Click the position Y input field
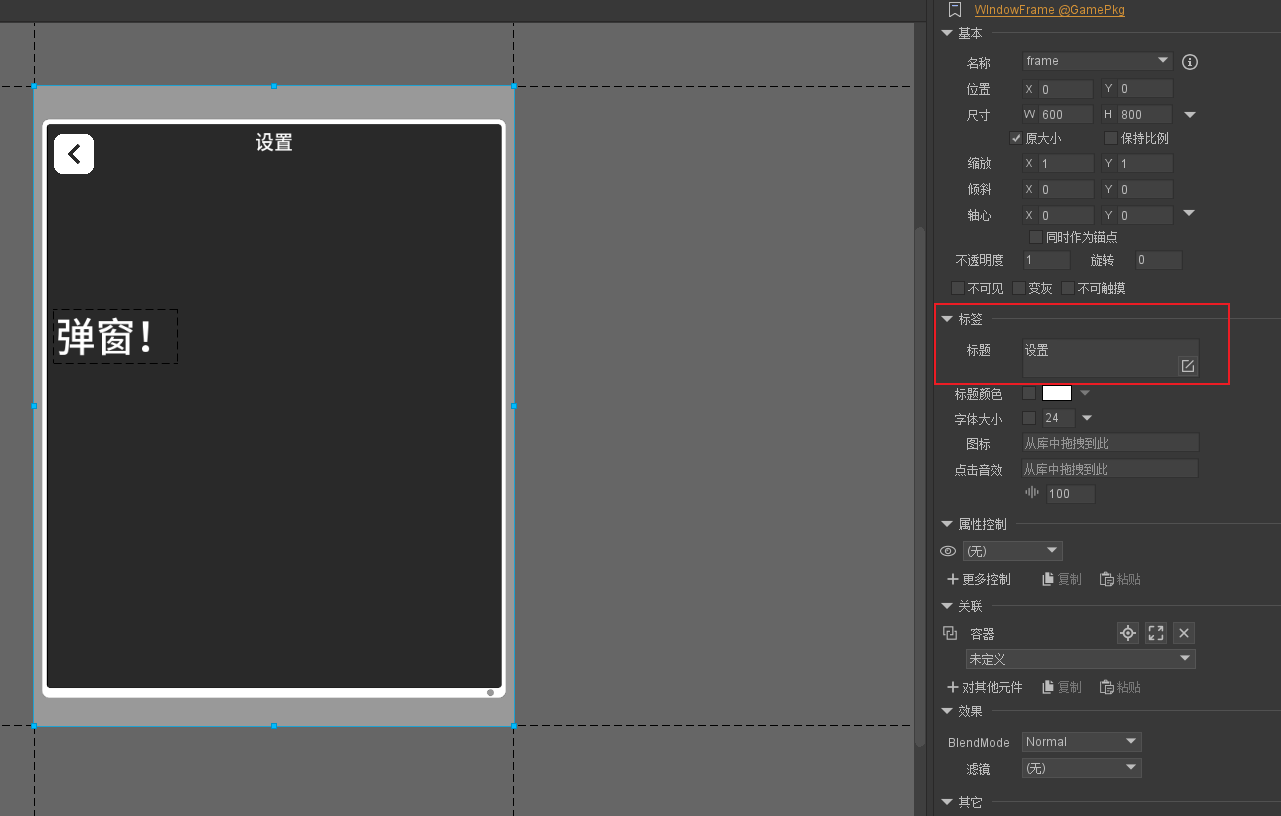Image resolution: width=1281 pixels, height=816 pixels. coord(1145,89)
